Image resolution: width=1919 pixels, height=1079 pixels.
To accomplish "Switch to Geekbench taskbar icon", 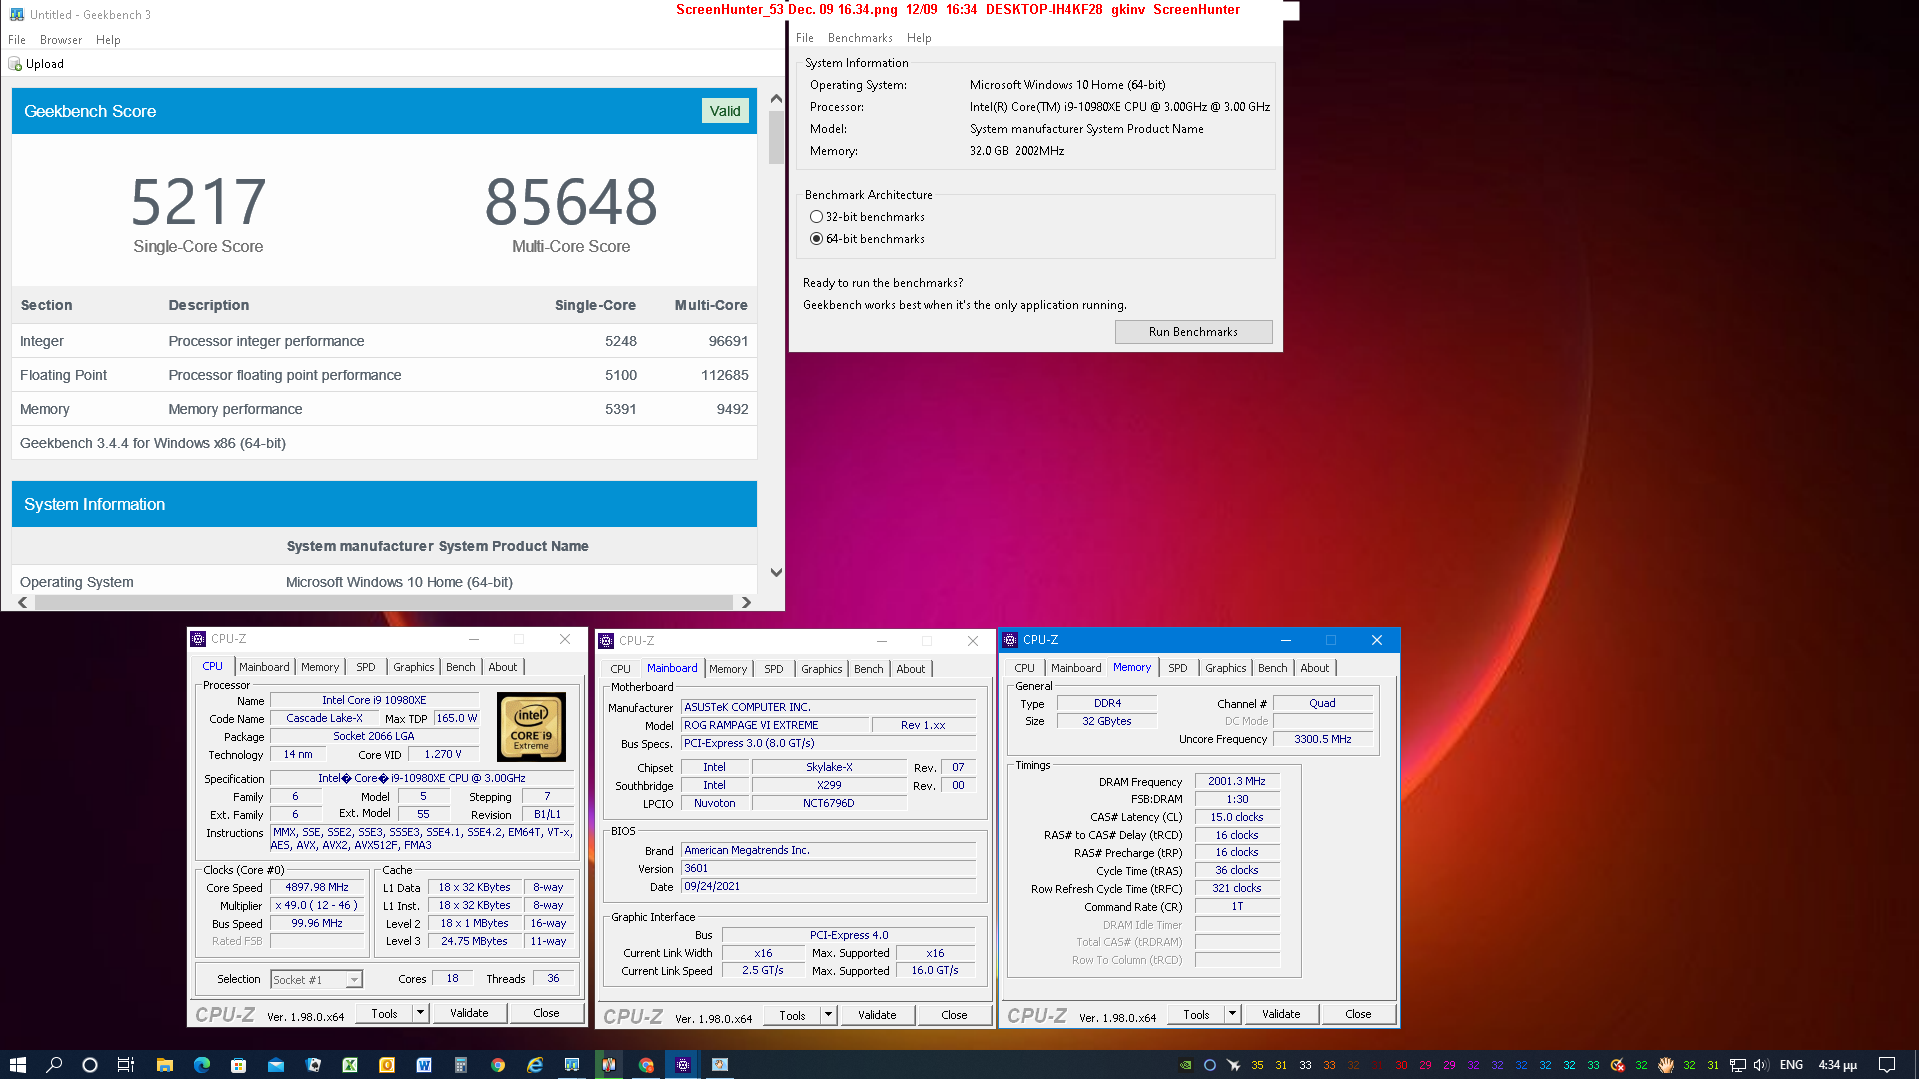I will [572, 1065].
